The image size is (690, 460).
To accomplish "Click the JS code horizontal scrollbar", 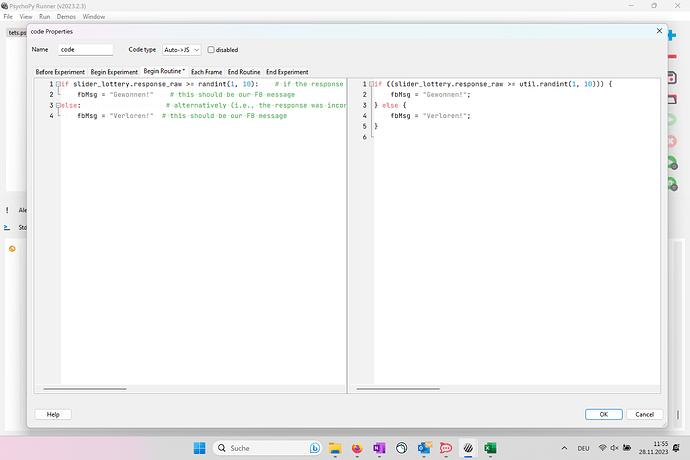I will click(398, 389).
